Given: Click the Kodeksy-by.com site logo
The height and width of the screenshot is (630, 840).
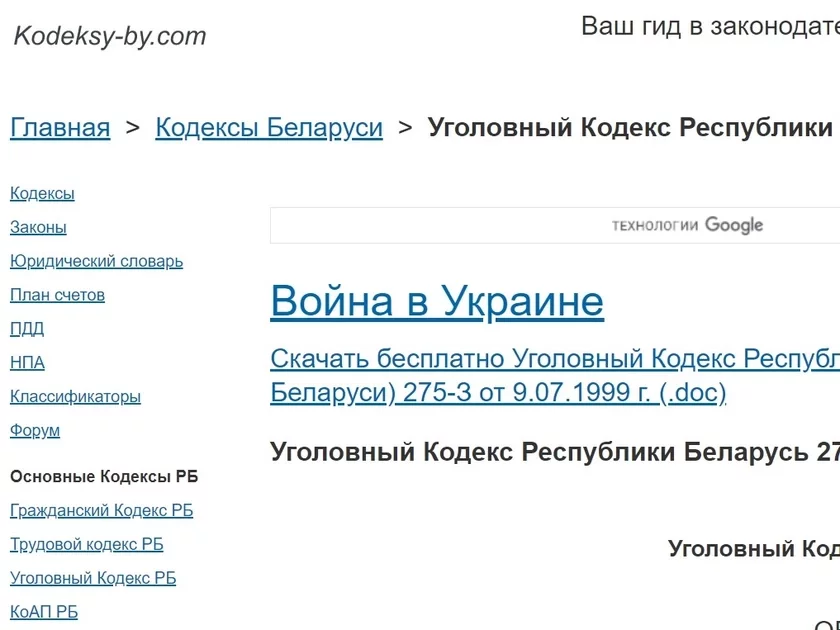Looking at the screenshot, I should pos(110,37).
